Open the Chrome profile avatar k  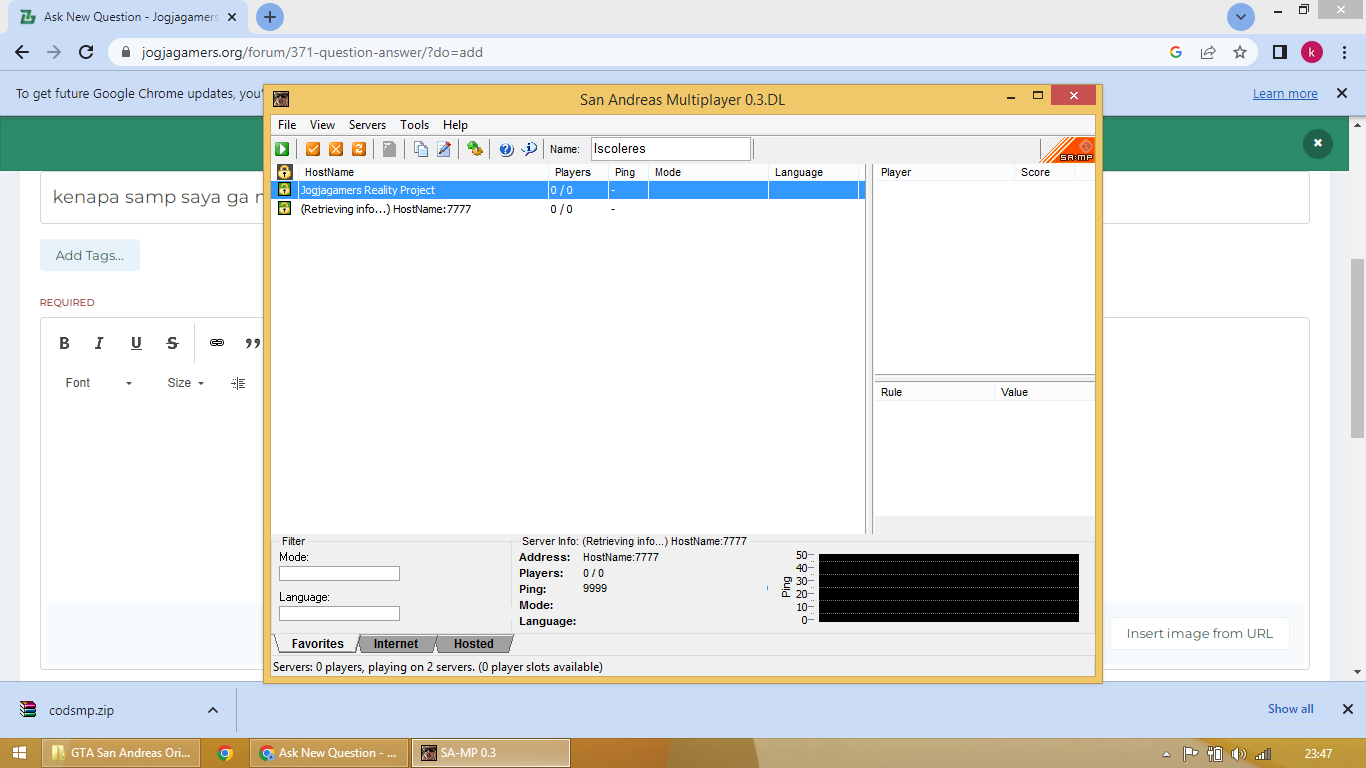tap(1312, 52)
